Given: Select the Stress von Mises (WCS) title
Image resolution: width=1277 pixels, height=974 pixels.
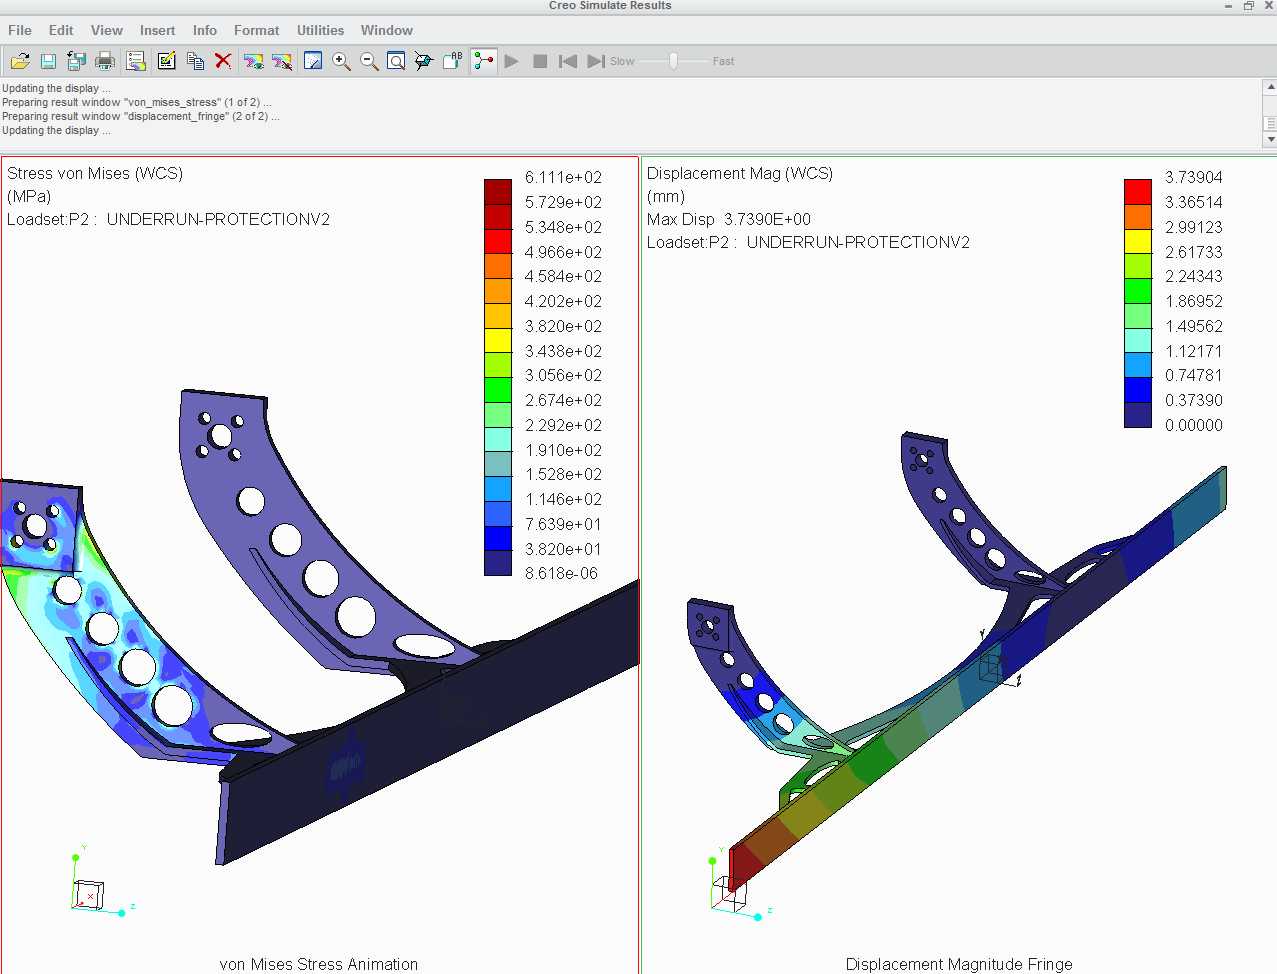Looking at the screenshot, I should coord(95,173).
